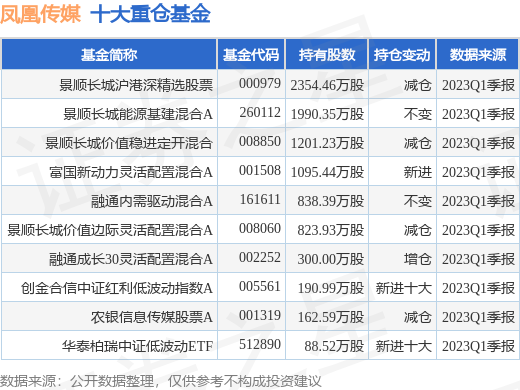Select the 2354.46万股 holdings cell
Image resolution: width=520 pixels, height=390 pixels.
(327, 85)
